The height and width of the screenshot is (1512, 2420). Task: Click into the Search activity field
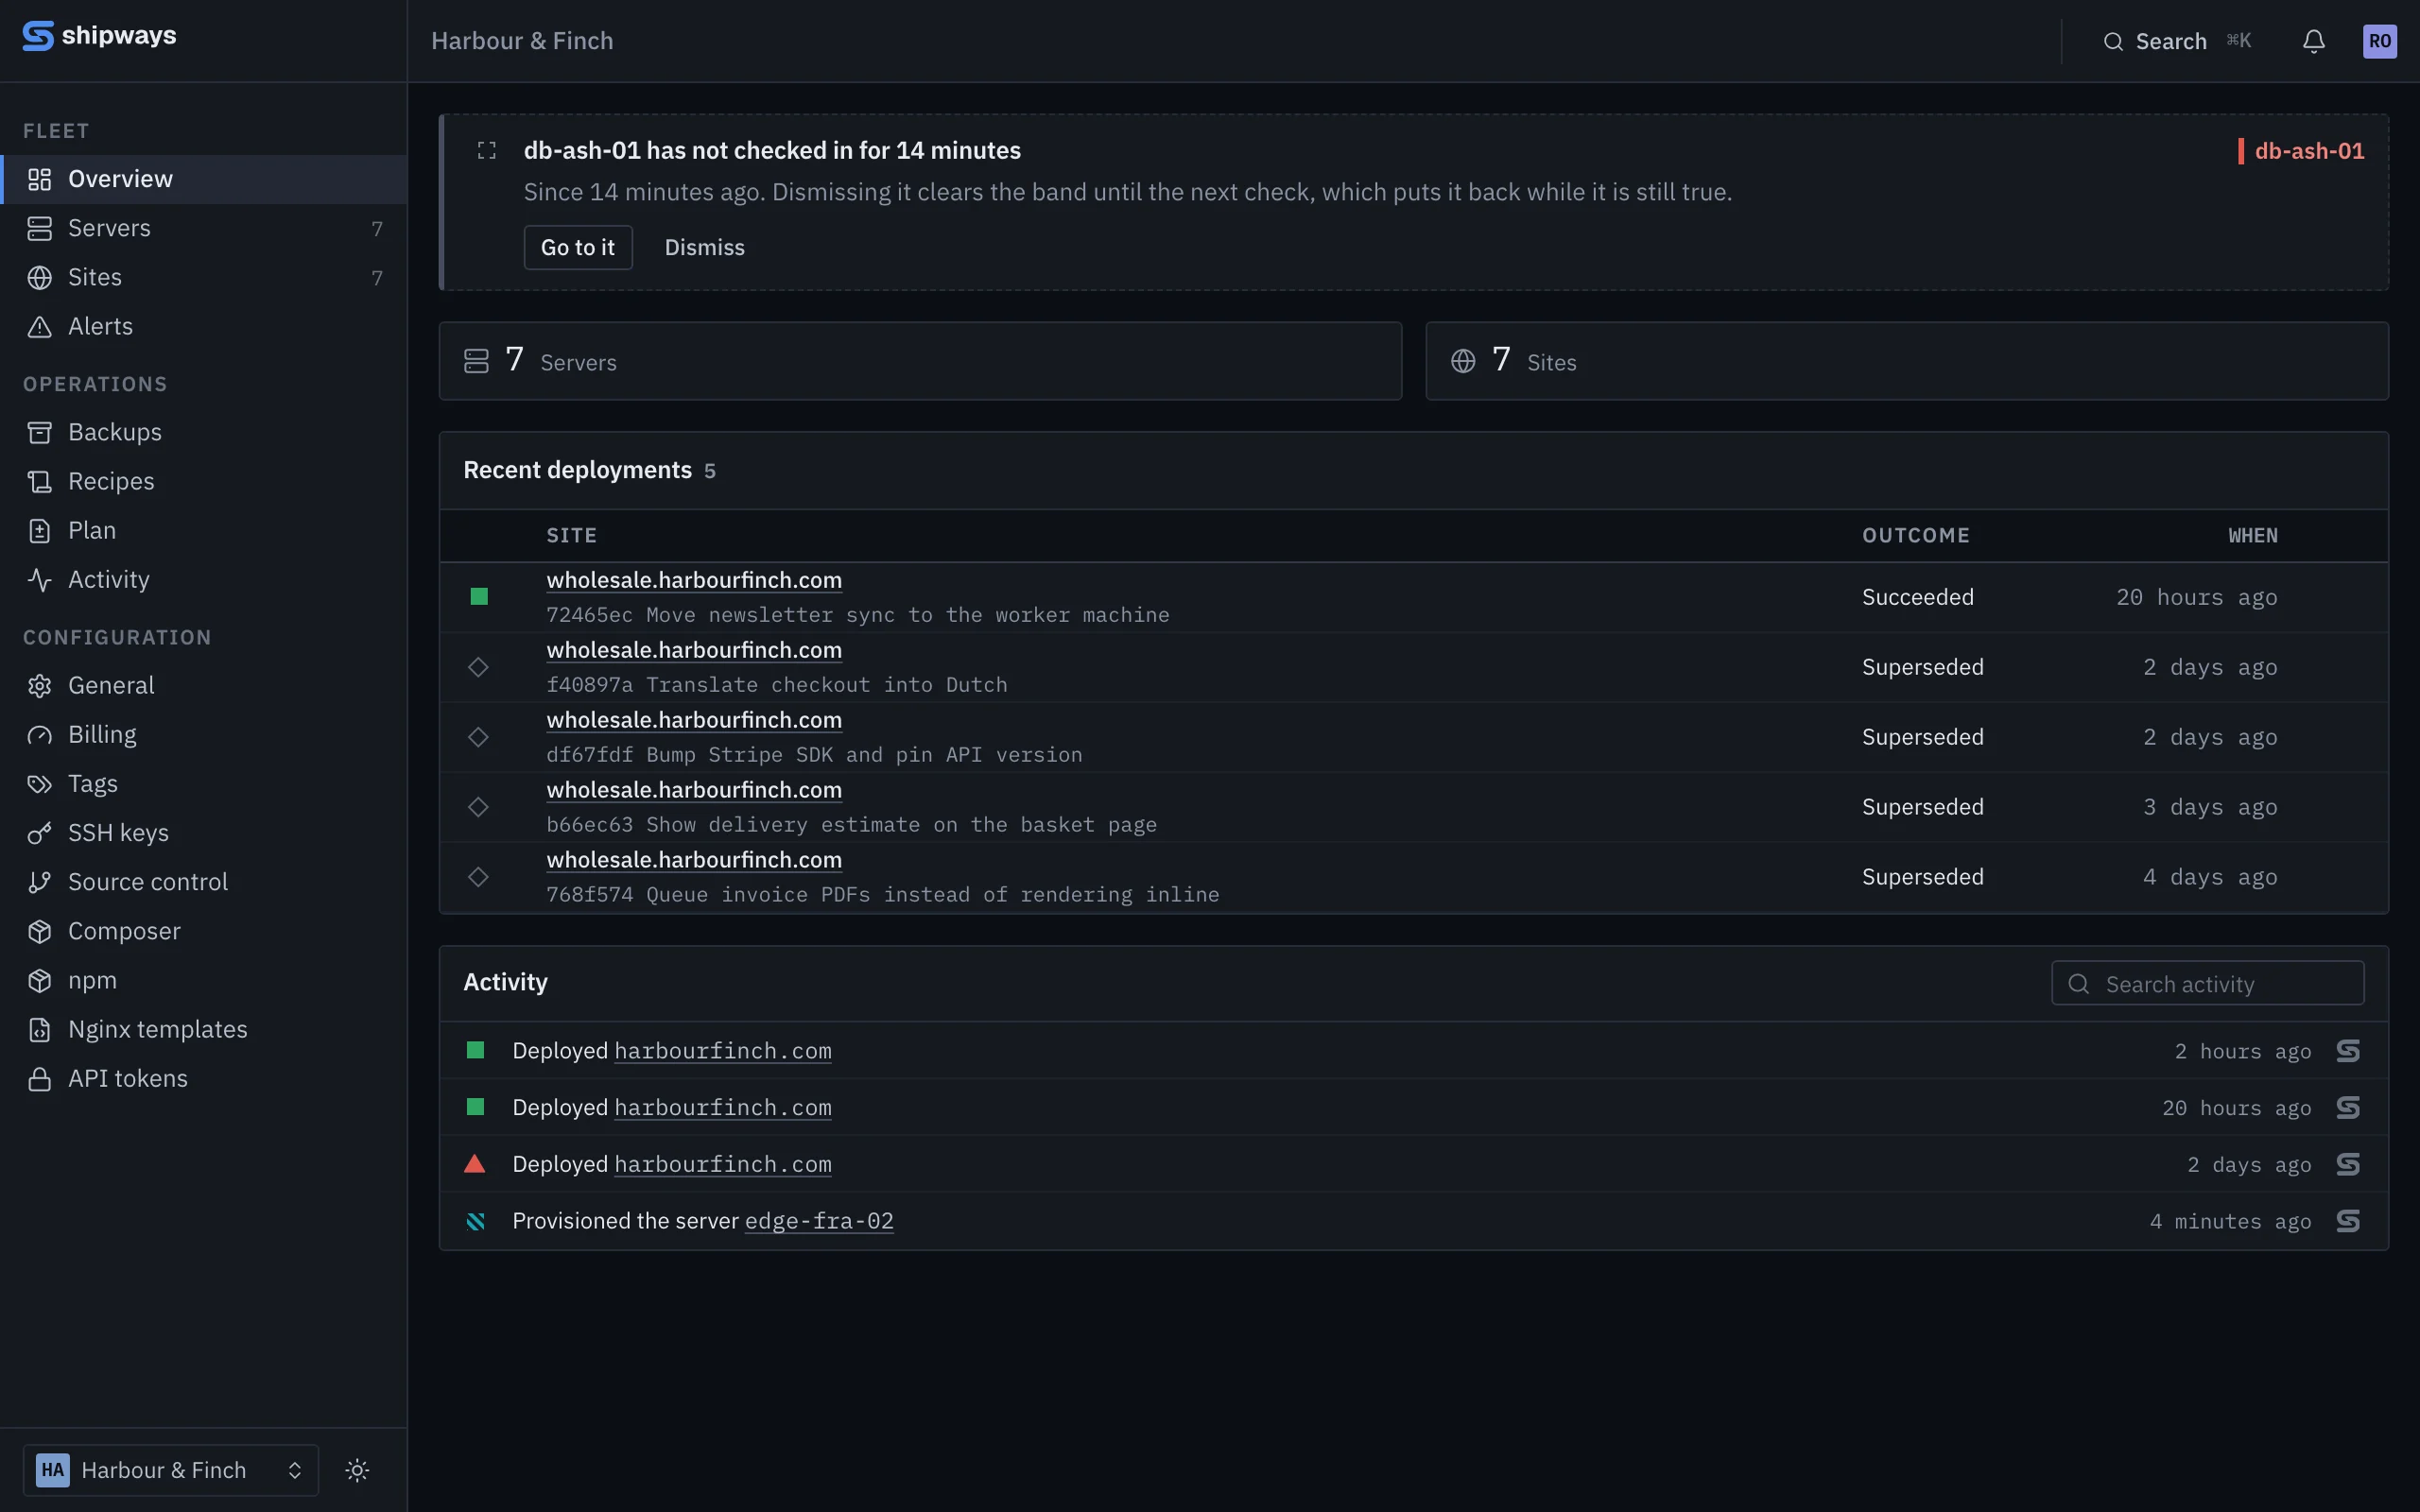(x=2208, y=984)
